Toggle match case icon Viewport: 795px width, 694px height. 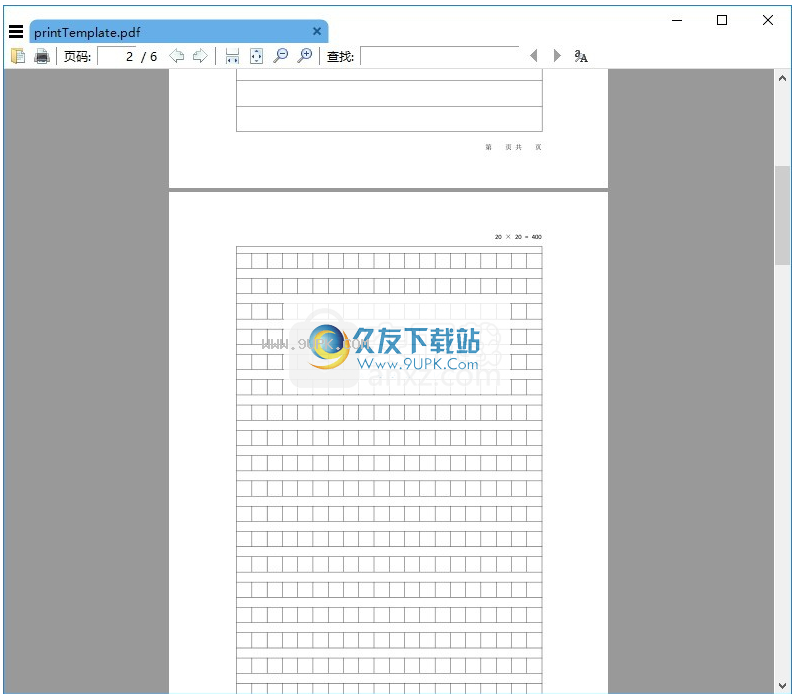581,56
